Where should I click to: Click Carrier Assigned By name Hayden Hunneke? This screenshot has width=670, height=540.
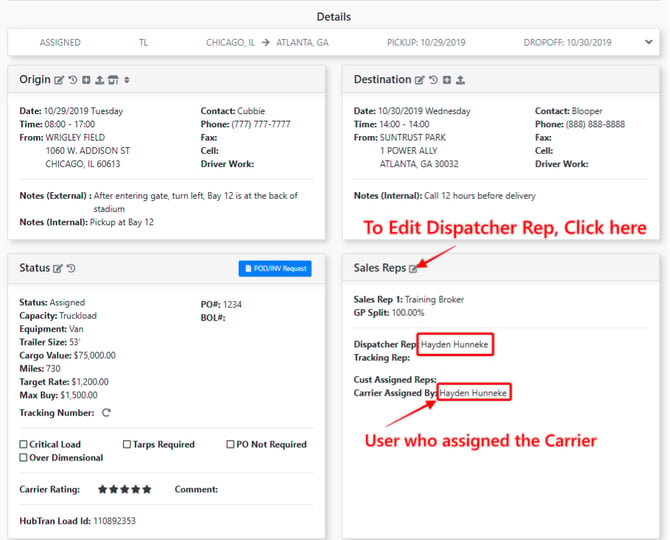tap(473, 393)
